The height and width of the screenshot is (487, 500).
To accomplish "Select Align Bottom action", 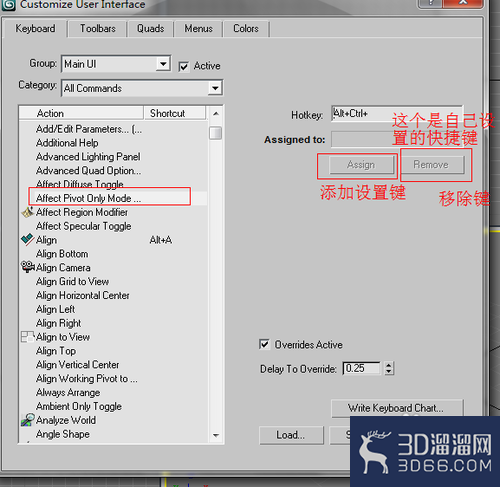I will [x=62, y=254].
